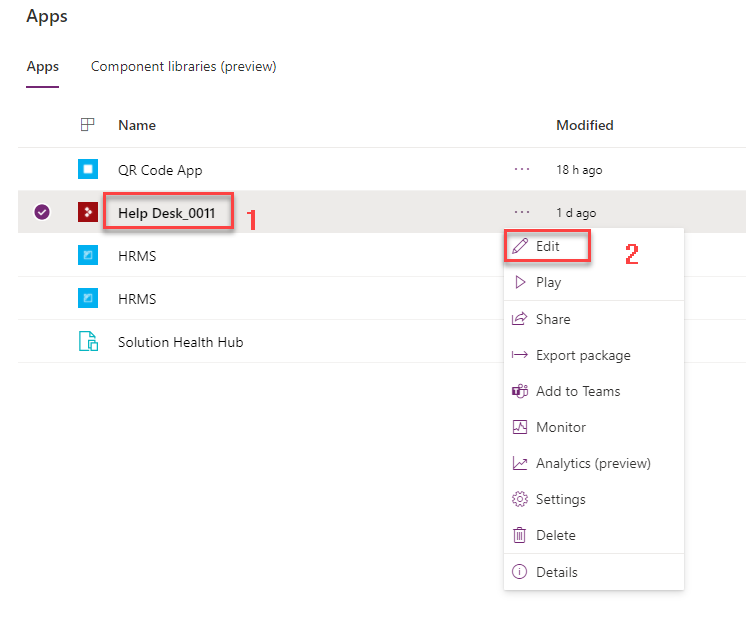Click the Play triangle icon
This screenshot has height=633, width=746.
tap(520, 283)
